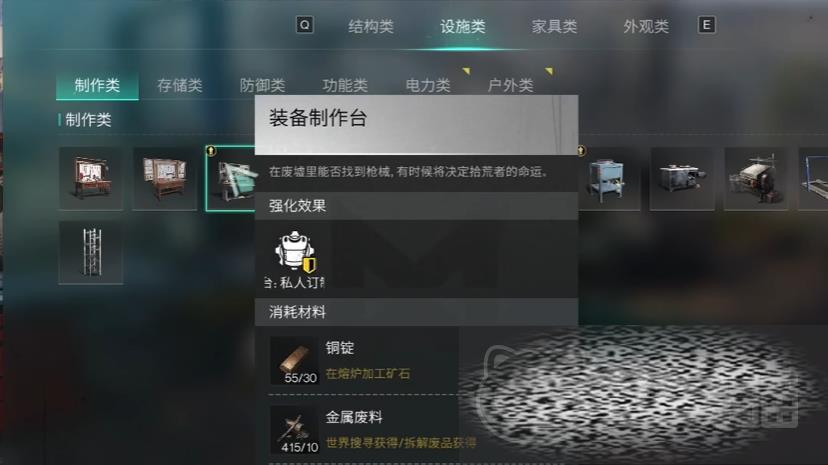The height and width of the screenshot is (465, 828).
Task: Click the copper ingot material icon
Action: click(294, 360)
